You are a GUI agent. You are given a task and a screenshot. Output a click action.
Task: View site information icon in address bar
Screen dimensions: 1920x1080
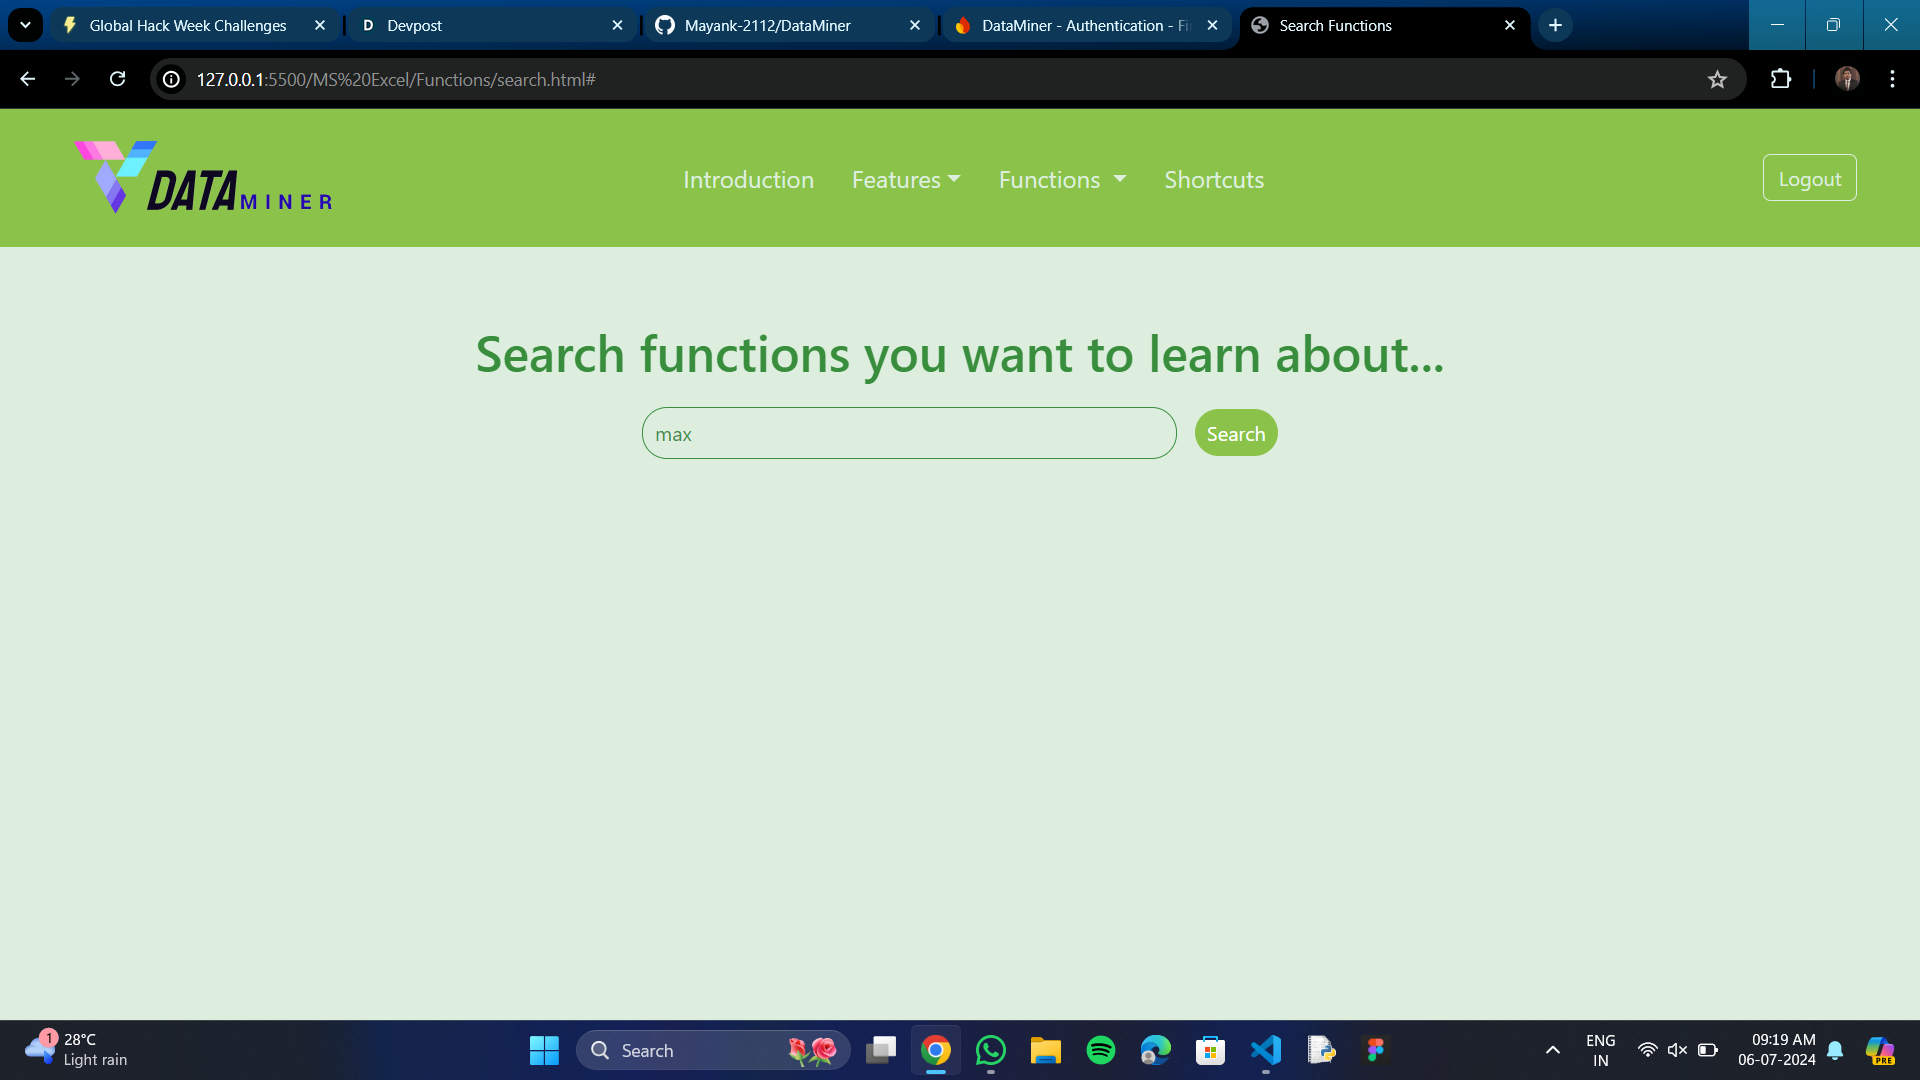coord(172,80)
